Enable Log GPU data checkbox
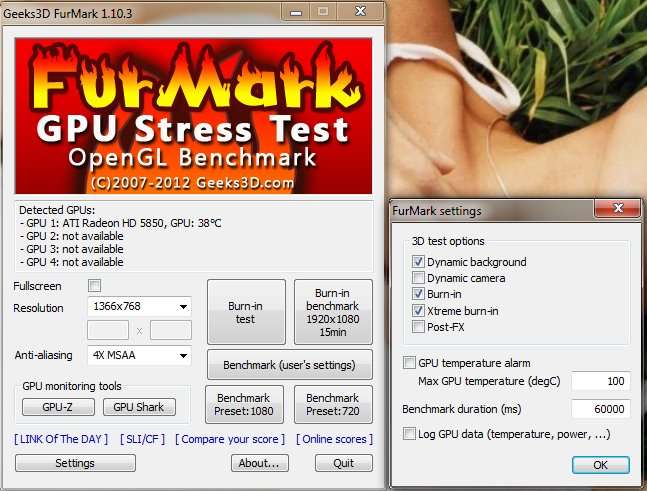The image size is (647, 491). (x=409, y=434)
